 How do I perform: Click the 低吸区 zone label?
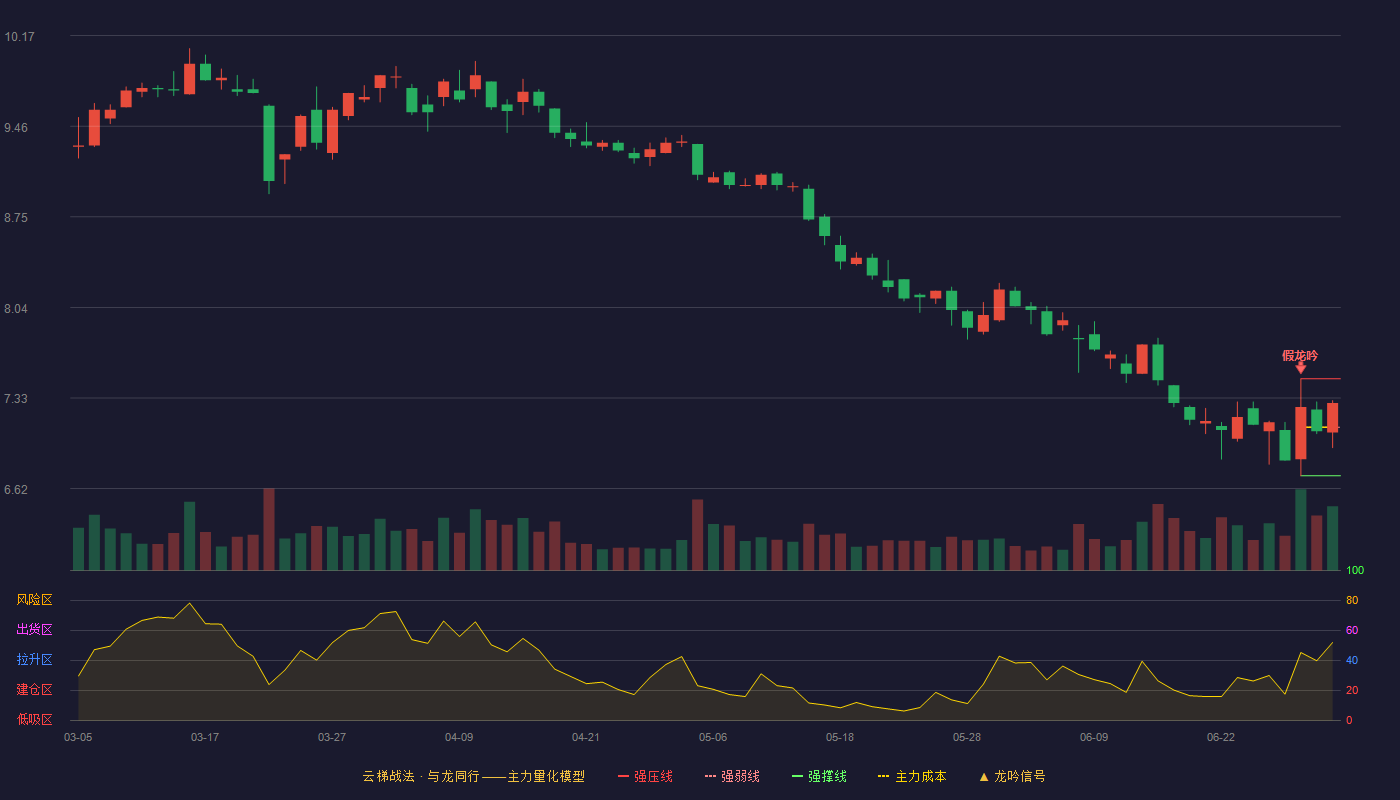[x=34, y=719]
